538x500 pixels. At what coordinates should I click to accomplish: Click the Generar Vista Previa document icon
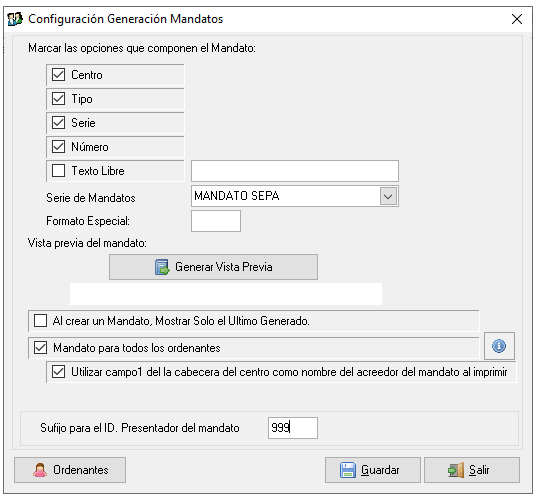point(162,267)
